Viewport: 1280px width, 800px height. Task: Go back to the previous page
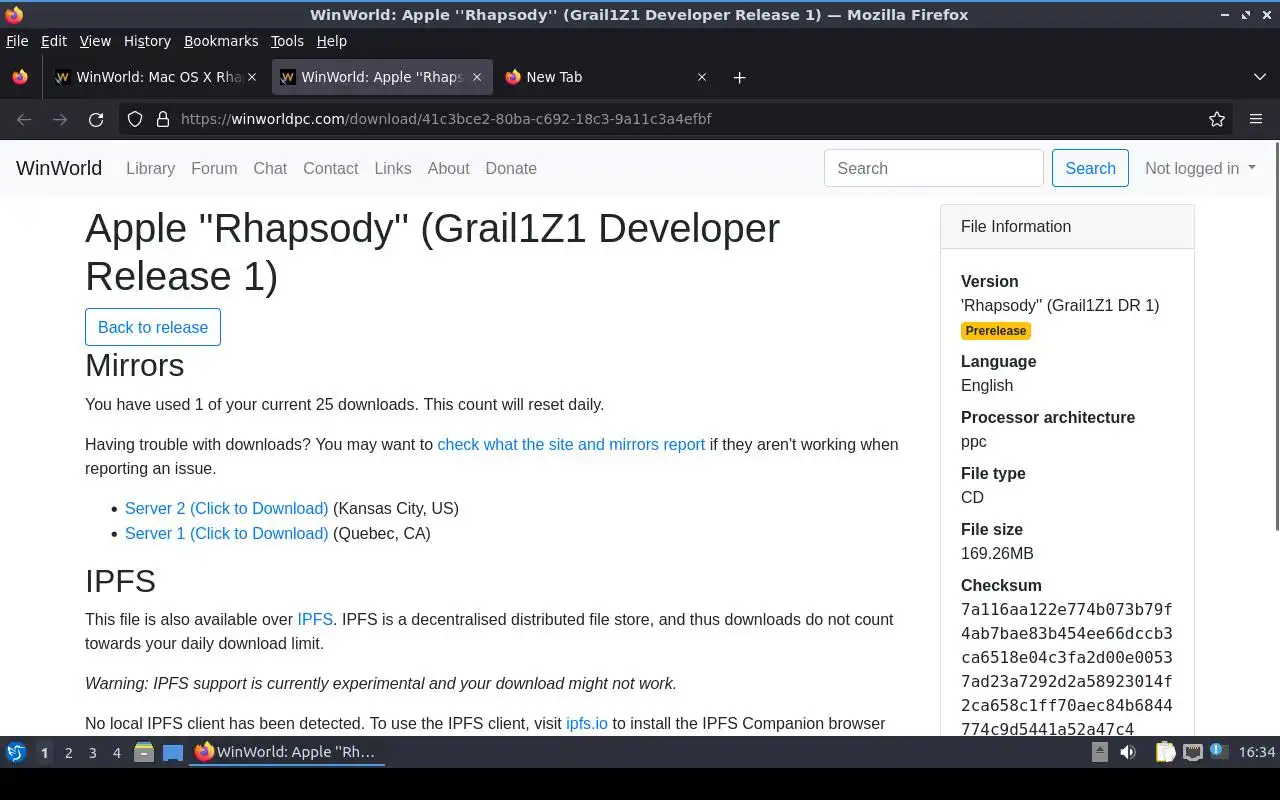pyautogui.click(x=24, y=119)
